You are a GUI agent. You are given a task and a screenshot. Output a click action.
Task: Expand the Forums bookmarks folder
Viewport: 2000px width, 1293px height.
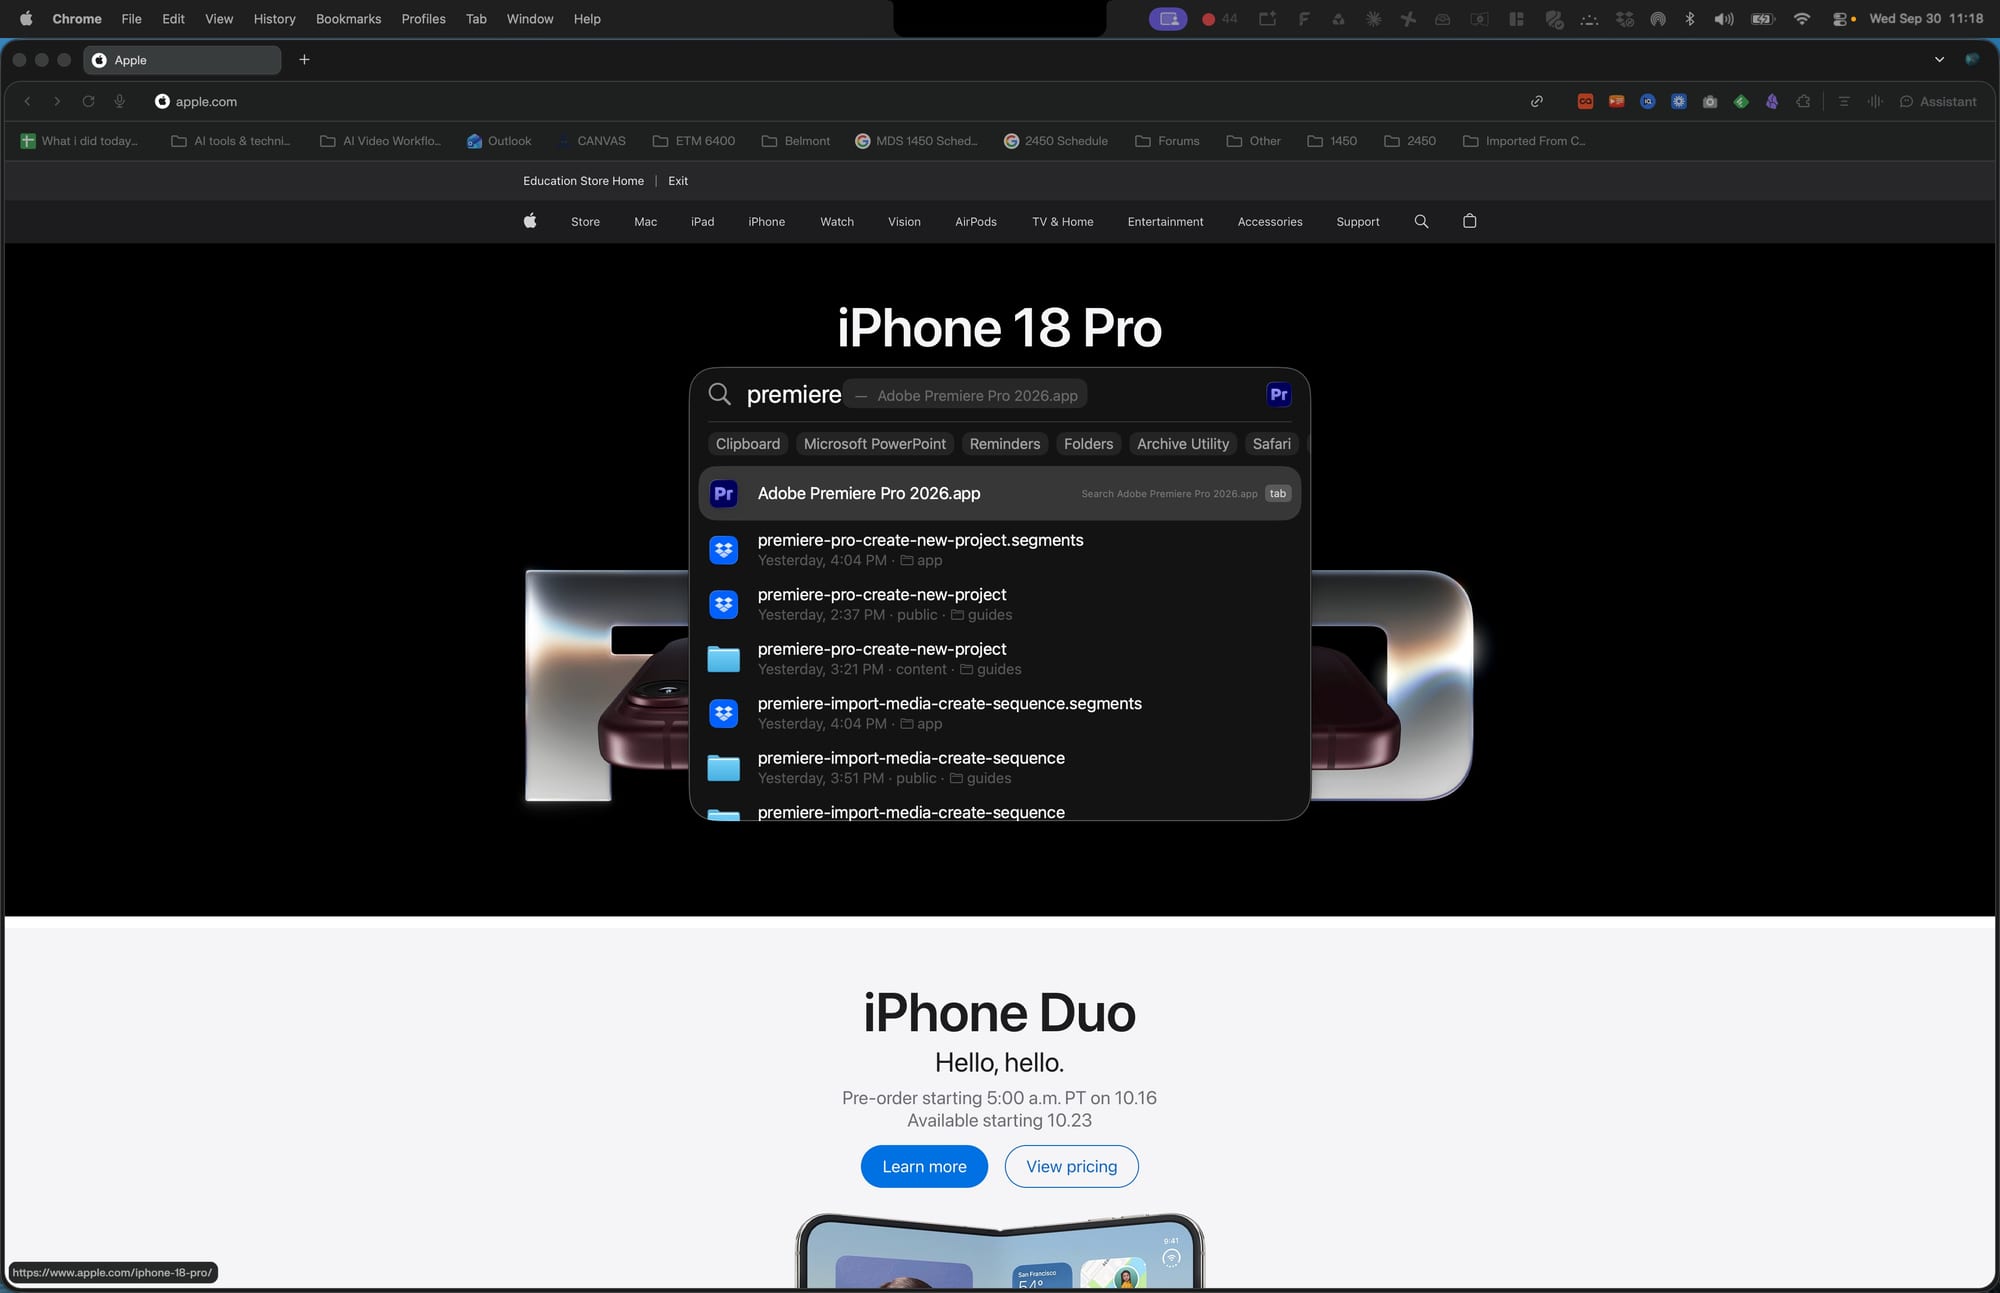point(1167,141)
